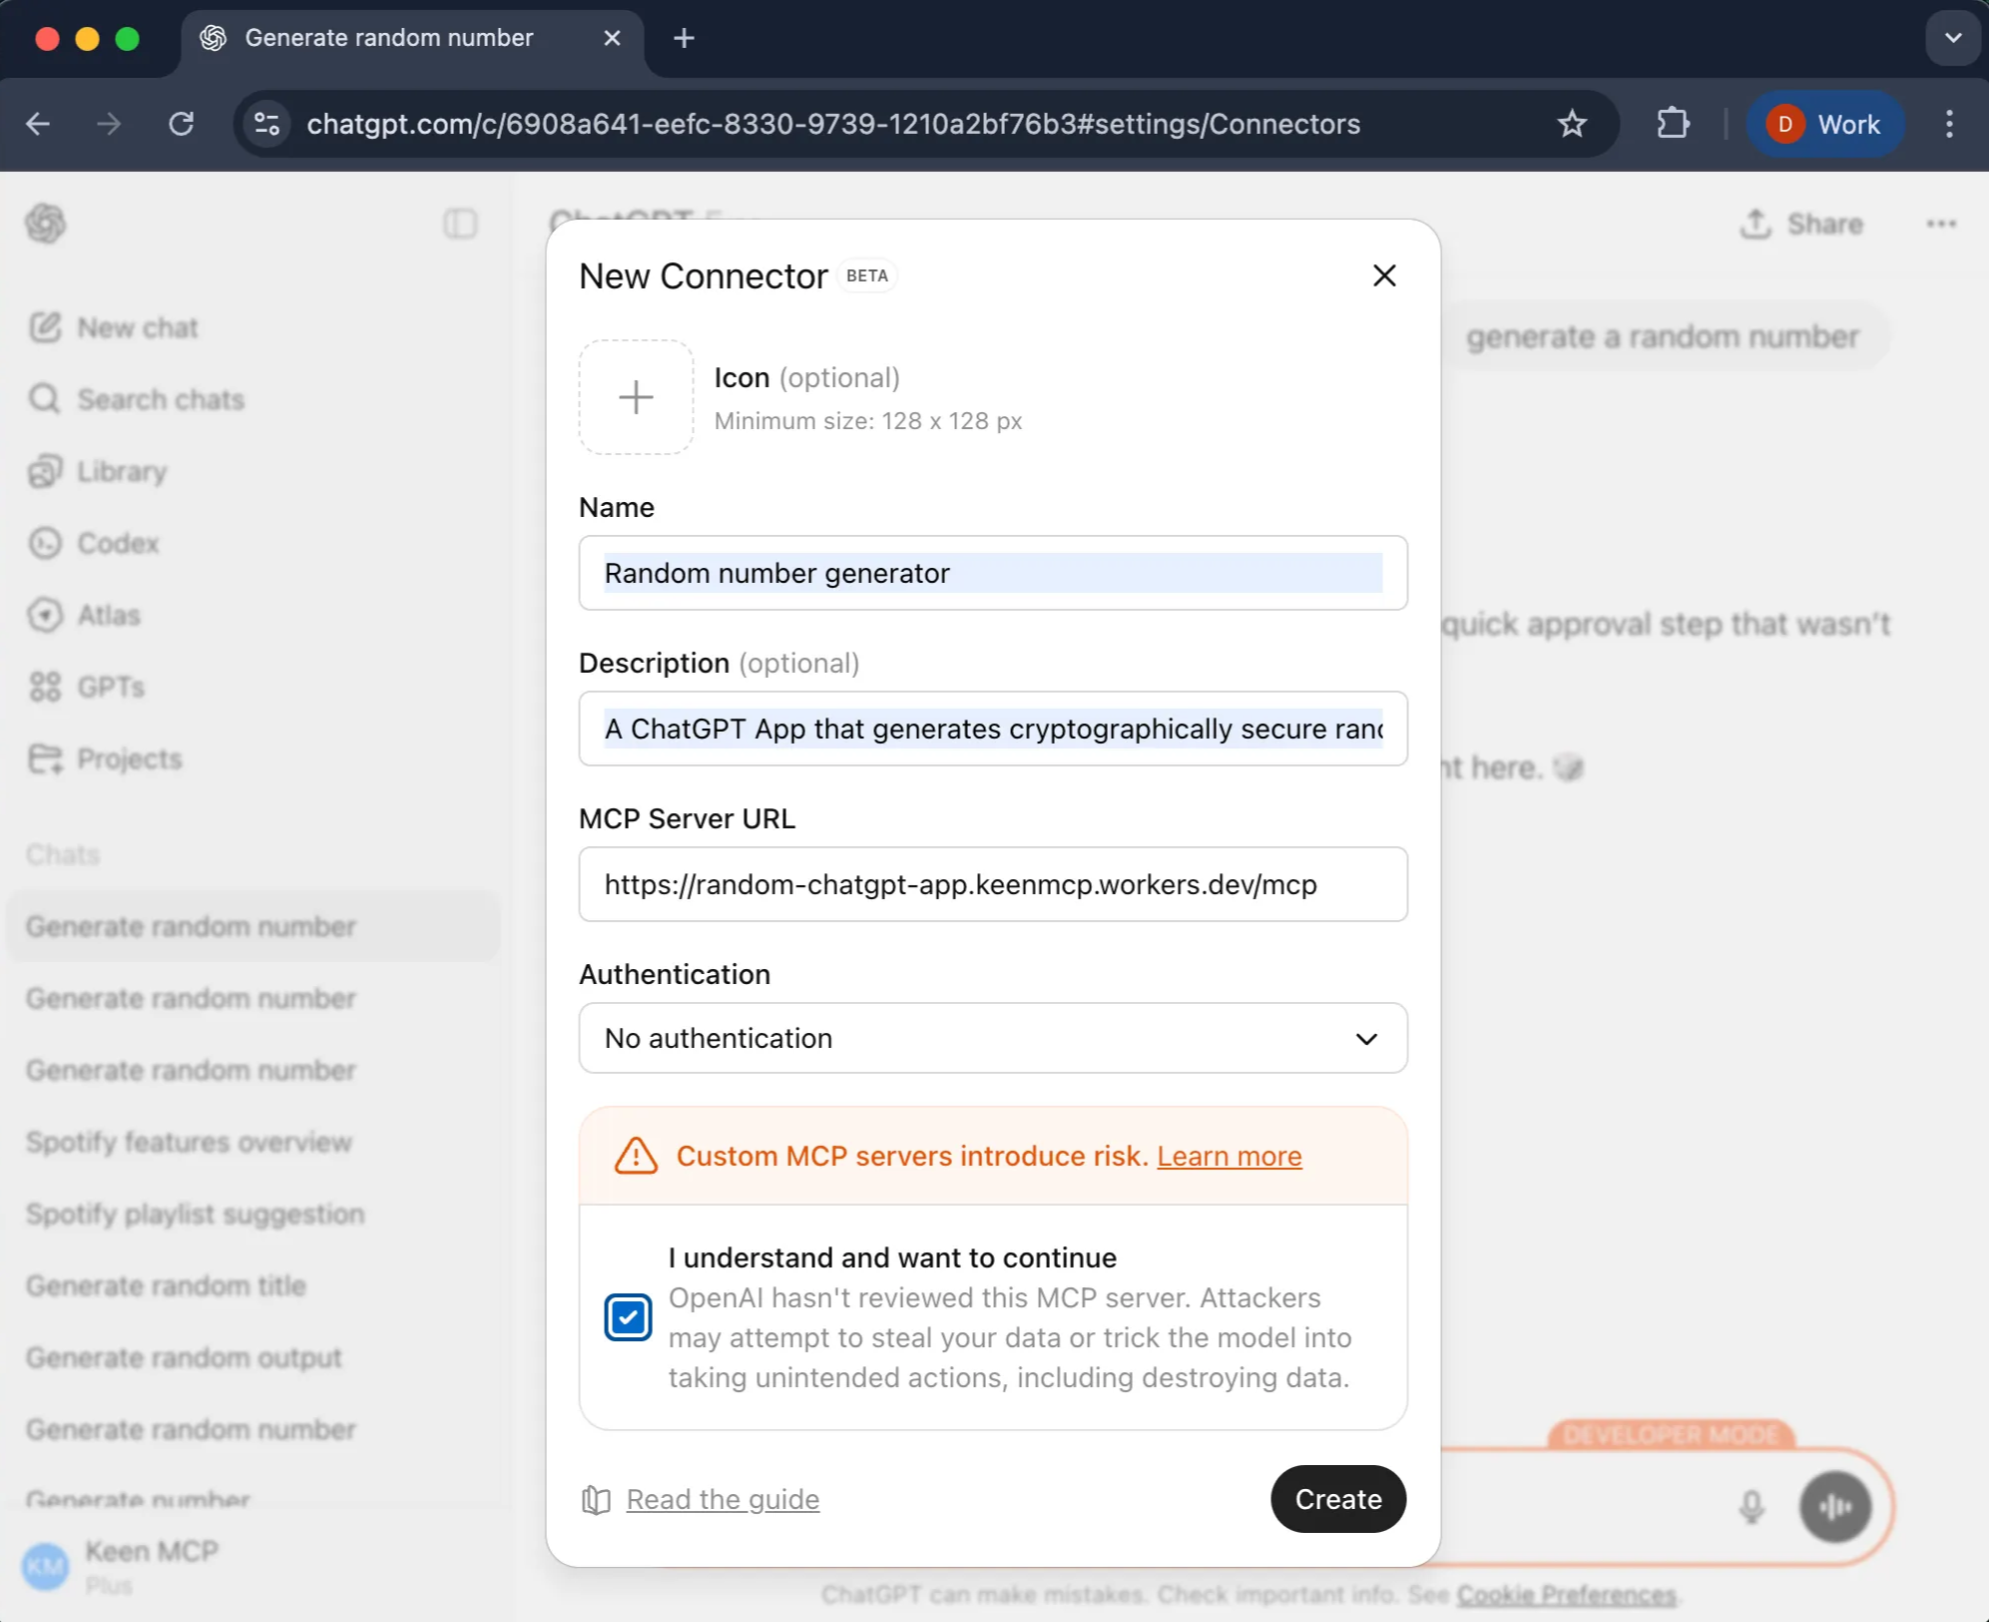Viewport: 1989px width, 1622px height.
Task: Open a new browser tab
Action: pos(684,38)
